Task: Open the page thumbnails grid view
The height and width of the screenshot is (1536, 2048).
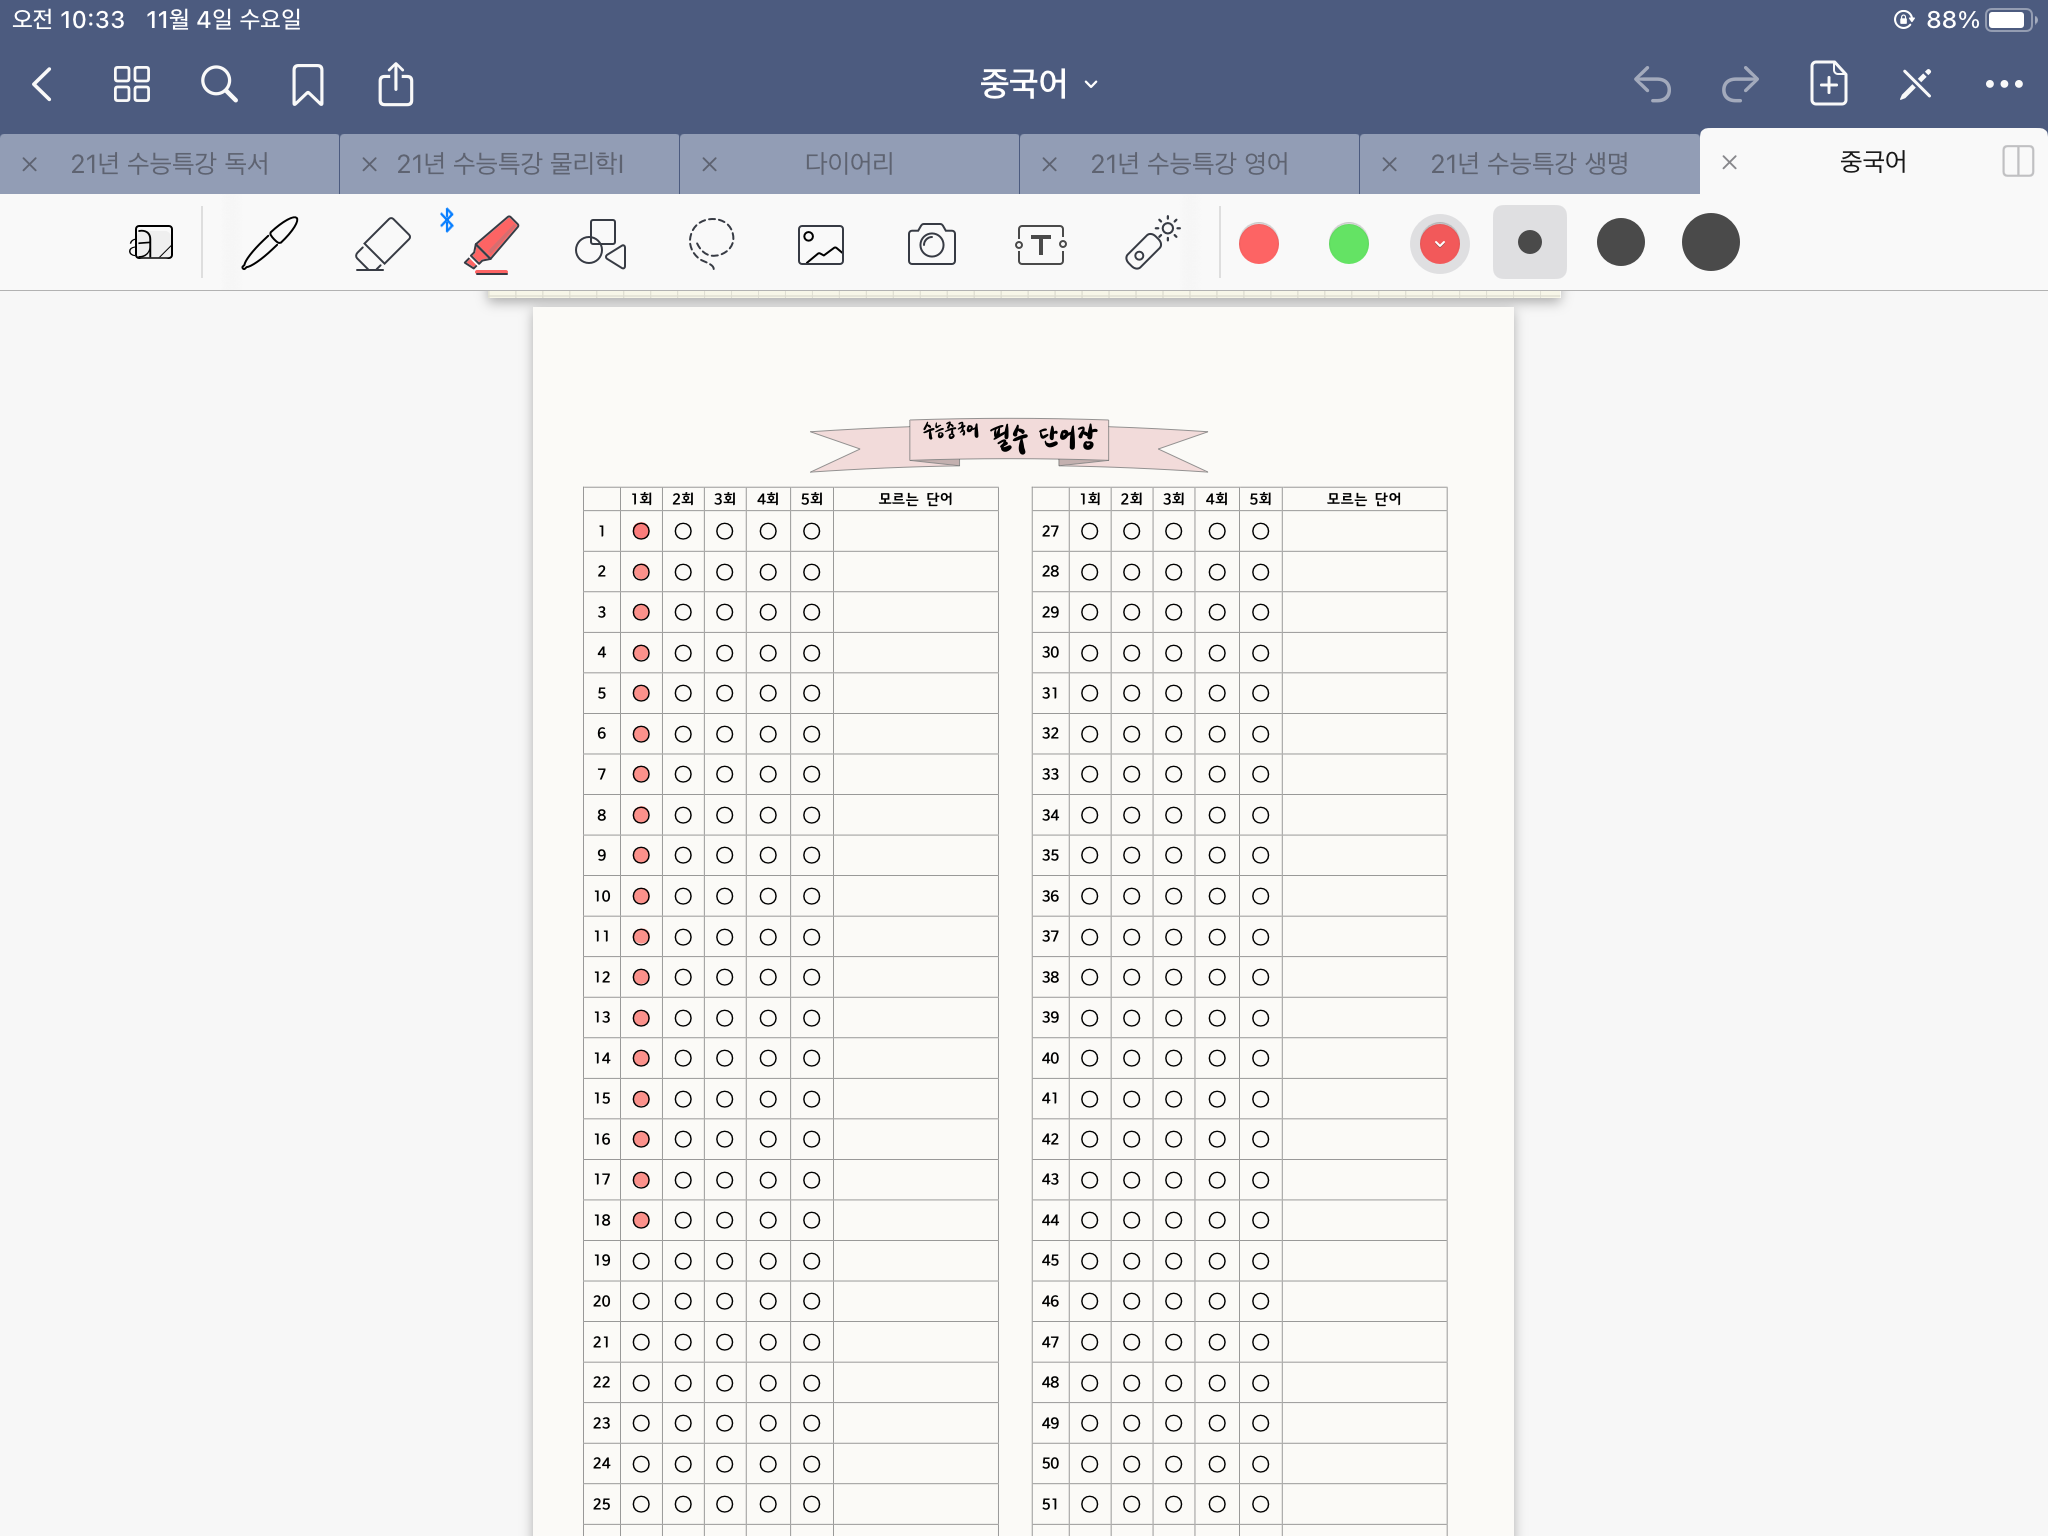Action: click(131, 85)
